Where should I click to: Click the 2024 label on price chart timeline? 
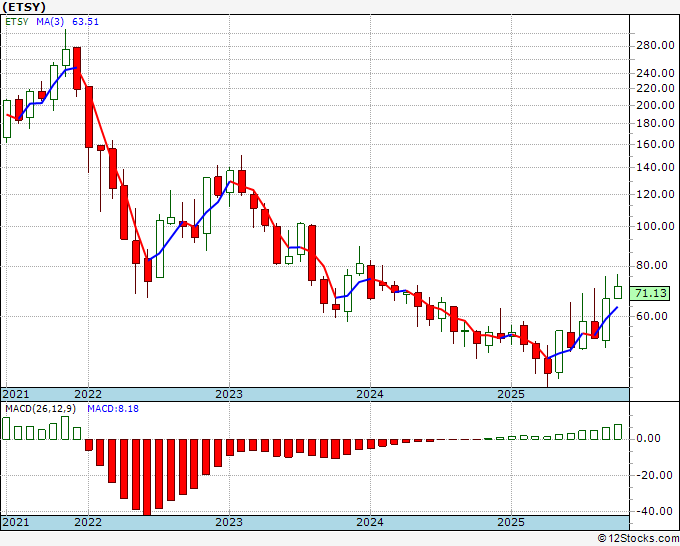click(x=370, y=394)
